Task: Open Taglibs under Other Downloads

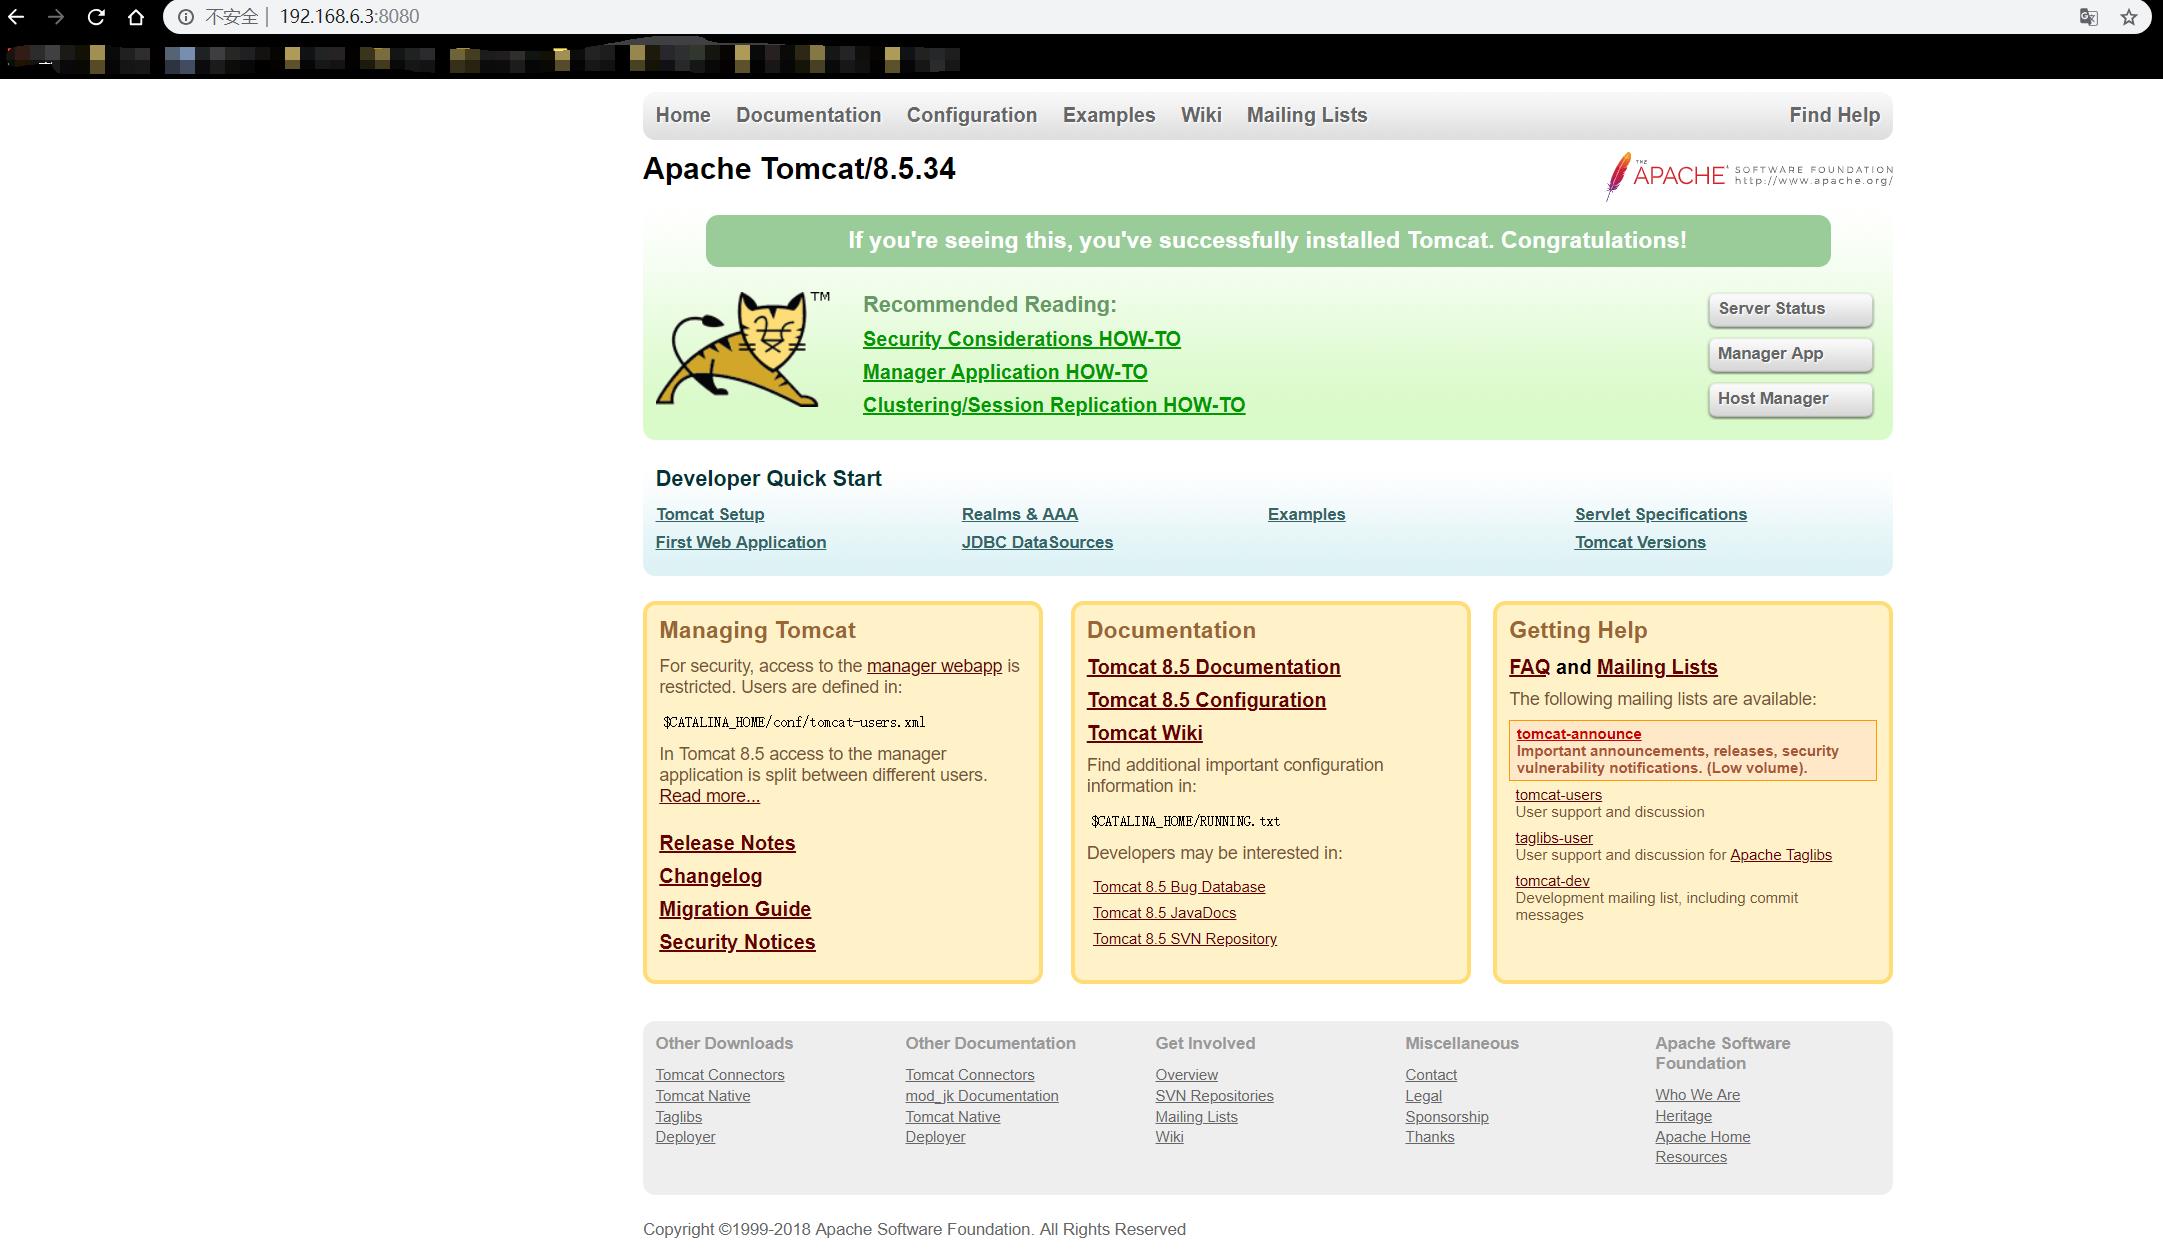Action: click(x=679, y=1117)
